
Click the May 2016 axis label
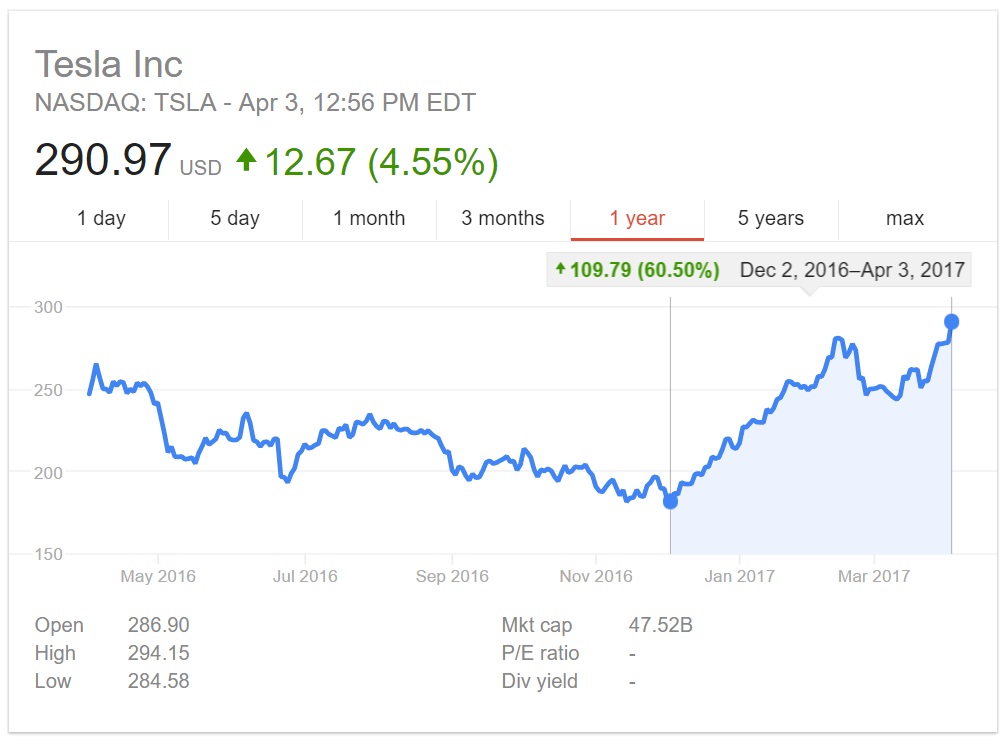click(158, 576)
